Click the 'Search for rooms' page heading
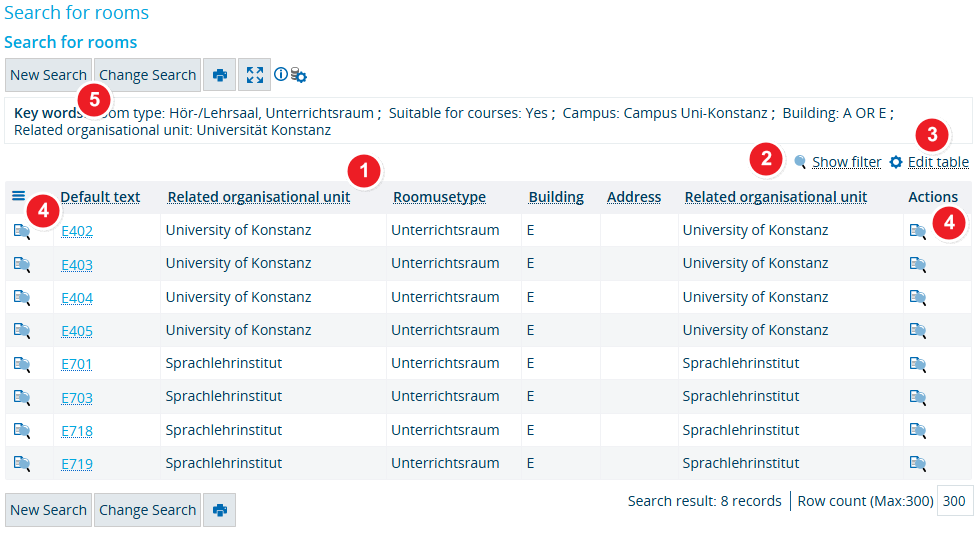Viewport: 978px width, 533px height. [x=76, y=12]
